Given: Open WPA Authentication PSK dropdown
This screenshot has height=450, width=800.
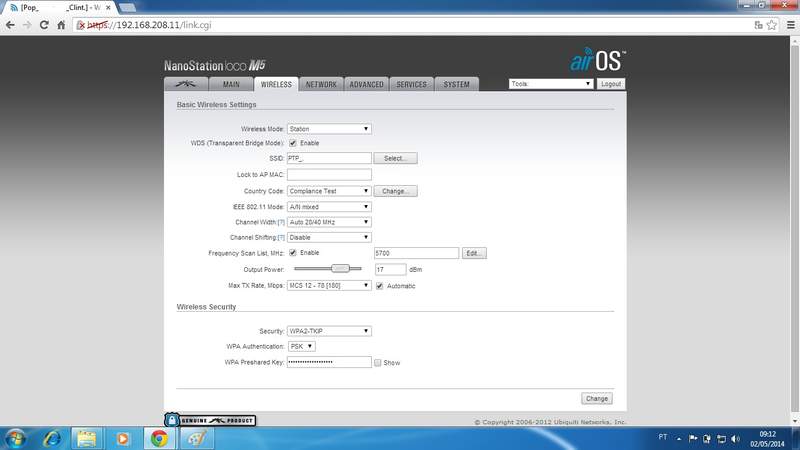Looking at the screenshot, I should 302,346.
